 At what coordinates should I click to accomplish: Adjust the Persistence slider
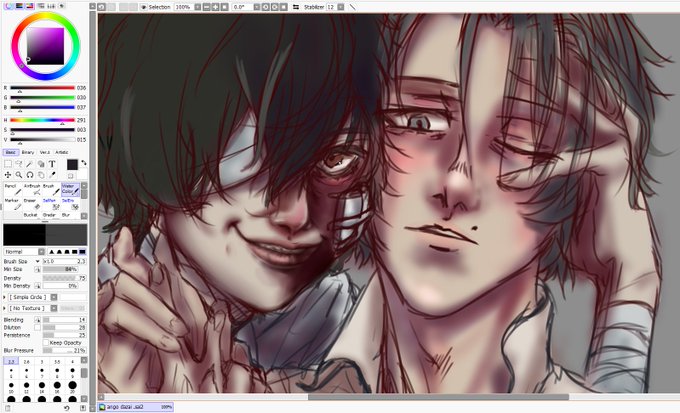tap(64, 335)
